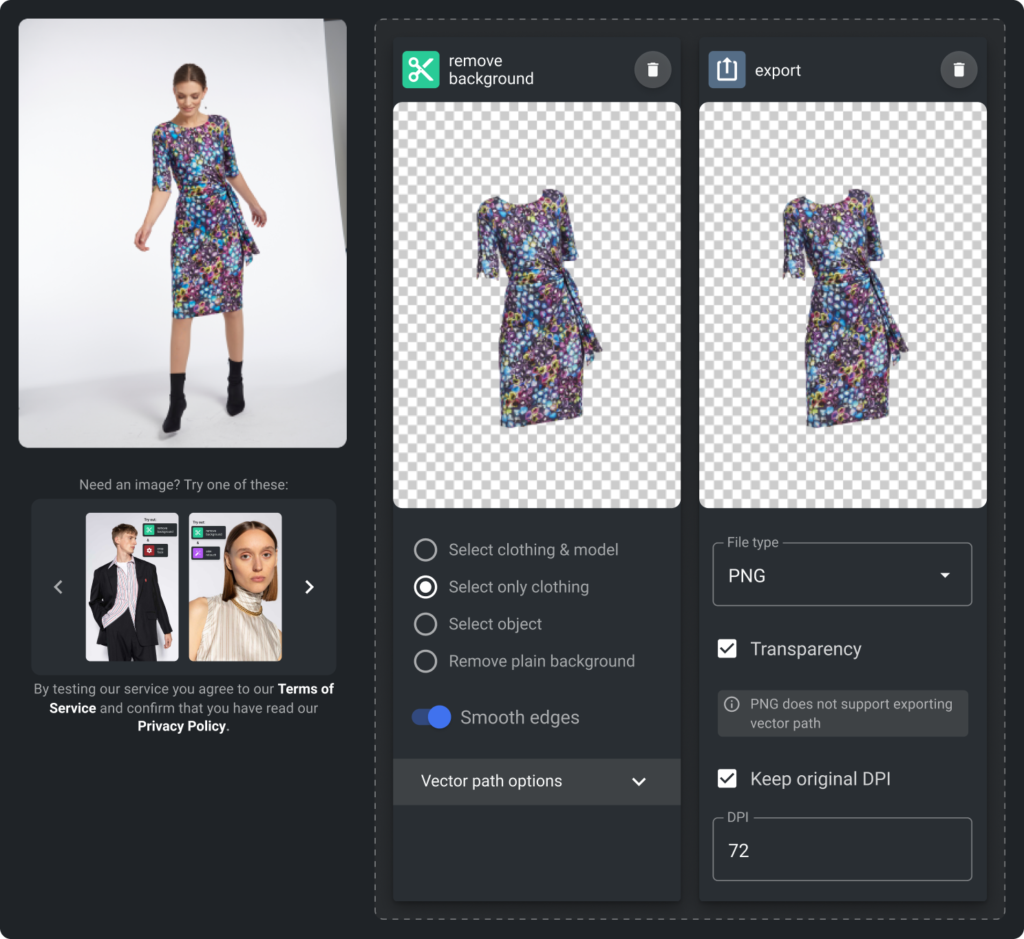Screen dimensions: 1024x939
Task: Choose Select object radio option
Action: coord(478,624)
